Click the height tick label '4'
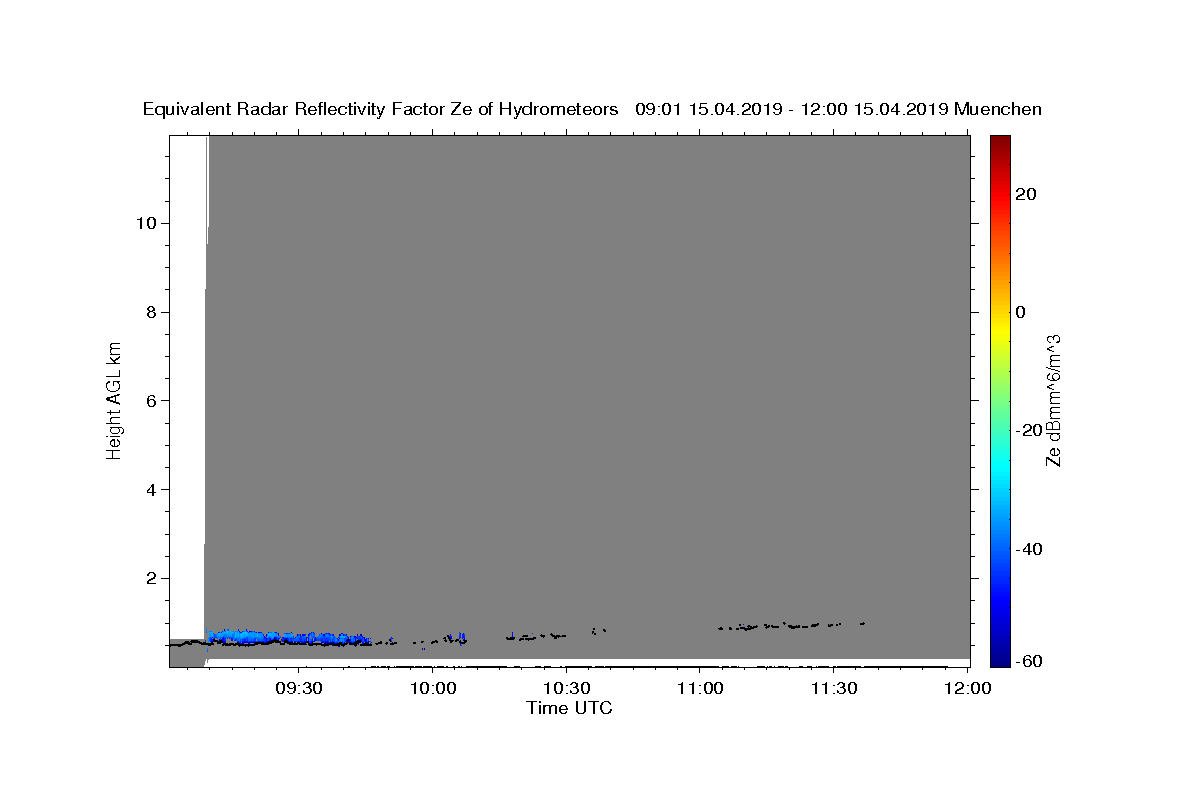Image resolution: width=1200 pixels, height=800 pixels. pos(150,490)
